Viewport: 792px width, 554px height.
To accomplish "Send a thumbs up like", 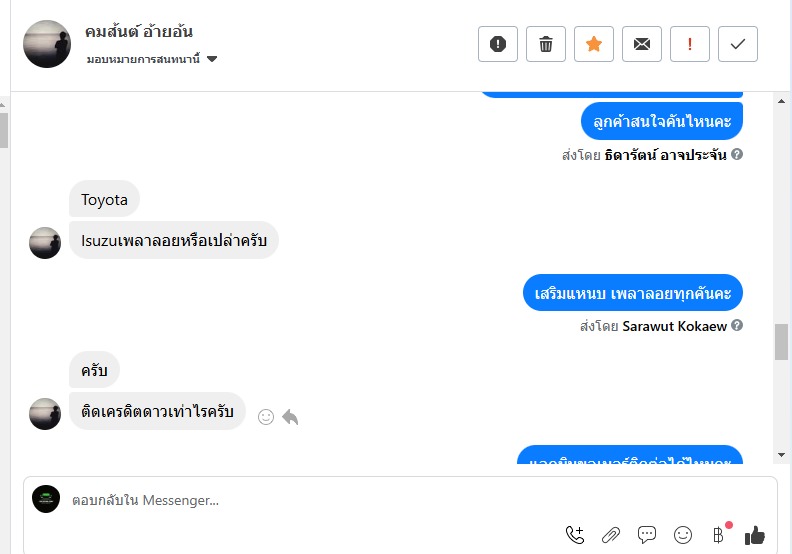I will click(x=755, y=535).
